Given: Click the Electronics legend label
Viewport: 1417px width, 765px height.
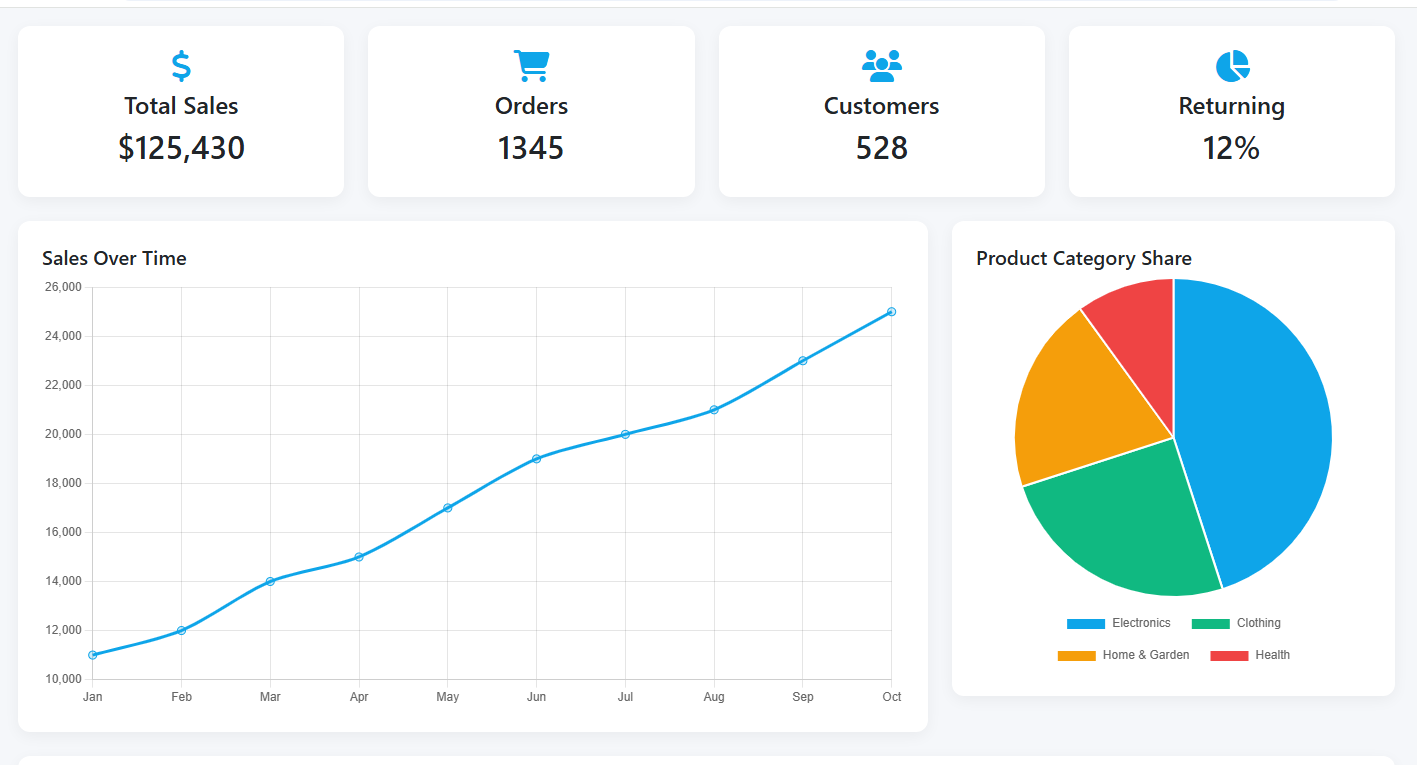Looking at the screenshot, I should coord(1141,623).
